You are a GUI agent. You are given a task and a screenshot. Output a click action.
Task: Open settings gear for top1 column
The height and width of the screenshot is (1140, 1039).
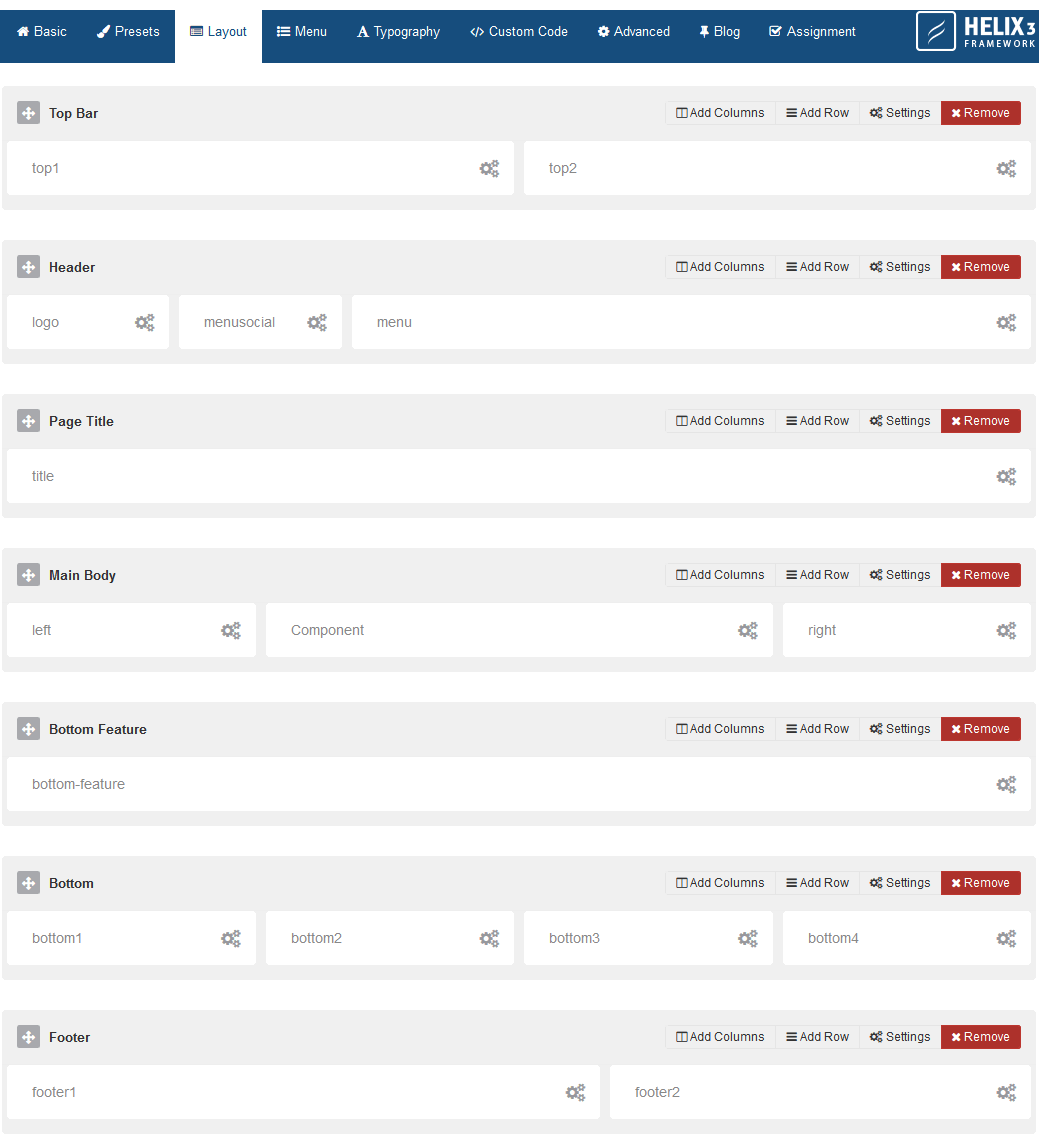coord(489,169)
